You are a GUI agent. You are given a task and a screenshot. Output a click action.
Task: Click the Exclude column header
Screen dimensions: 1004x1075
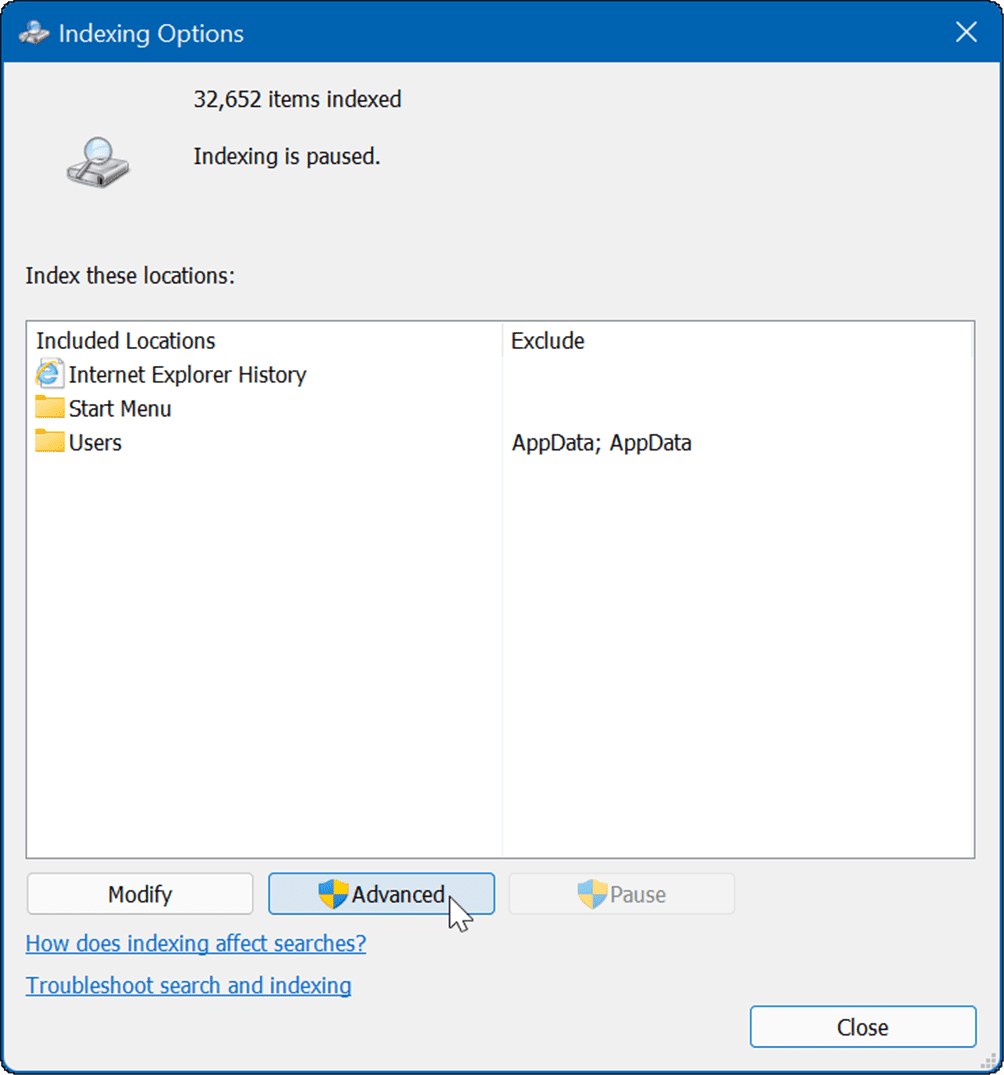tap(547, 341)
